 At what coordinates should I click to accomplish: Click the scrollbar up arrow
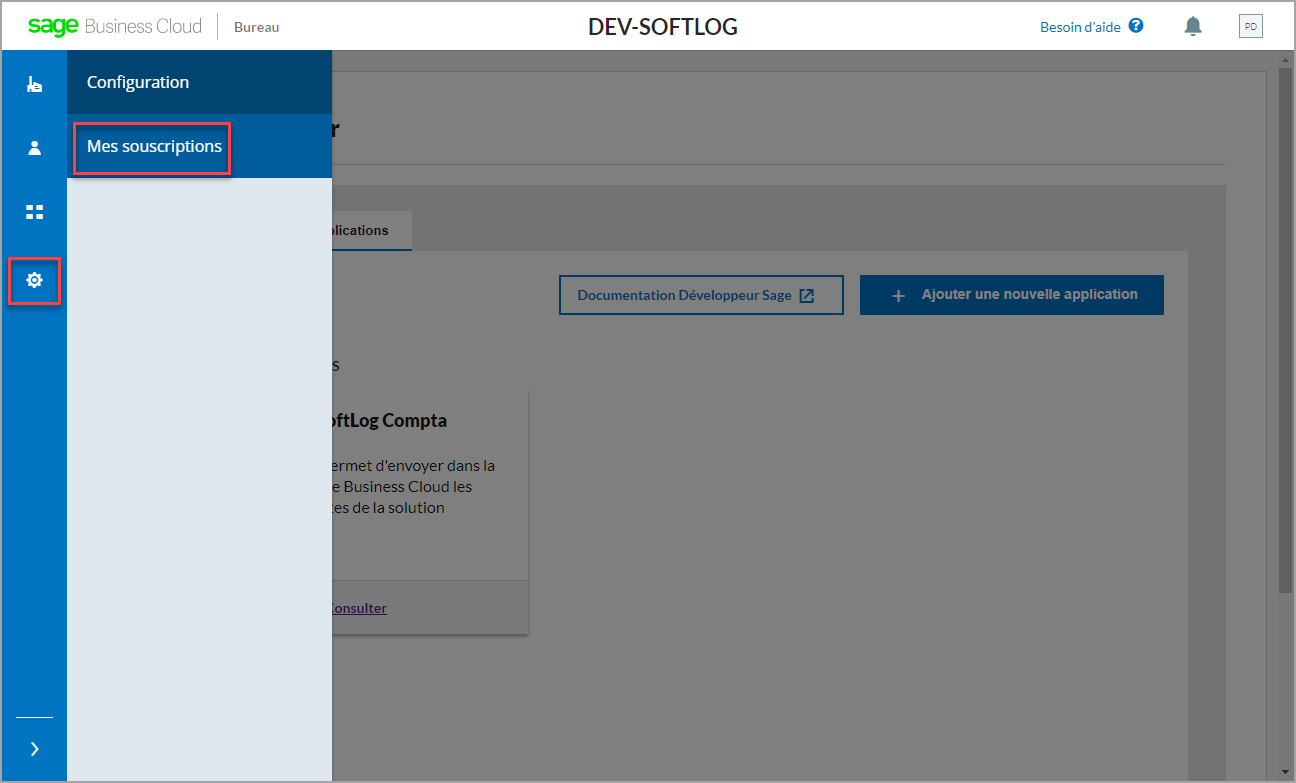pos(1286,59)
